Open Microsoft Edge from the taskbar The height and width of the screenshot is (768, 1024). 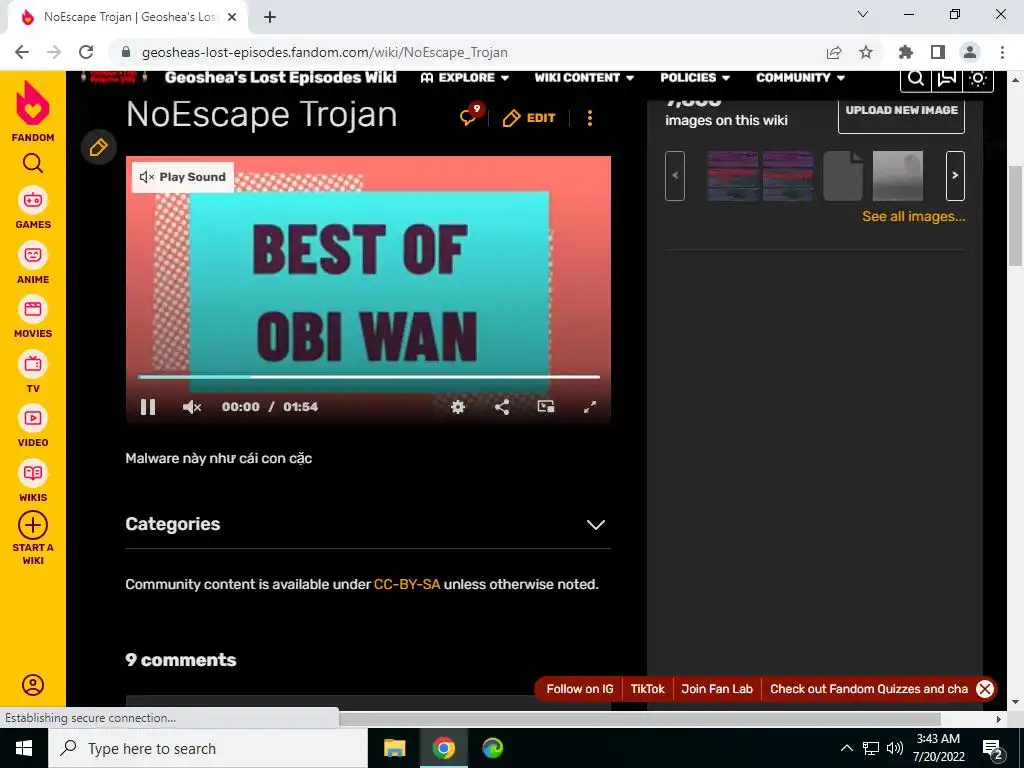point(493,748)
